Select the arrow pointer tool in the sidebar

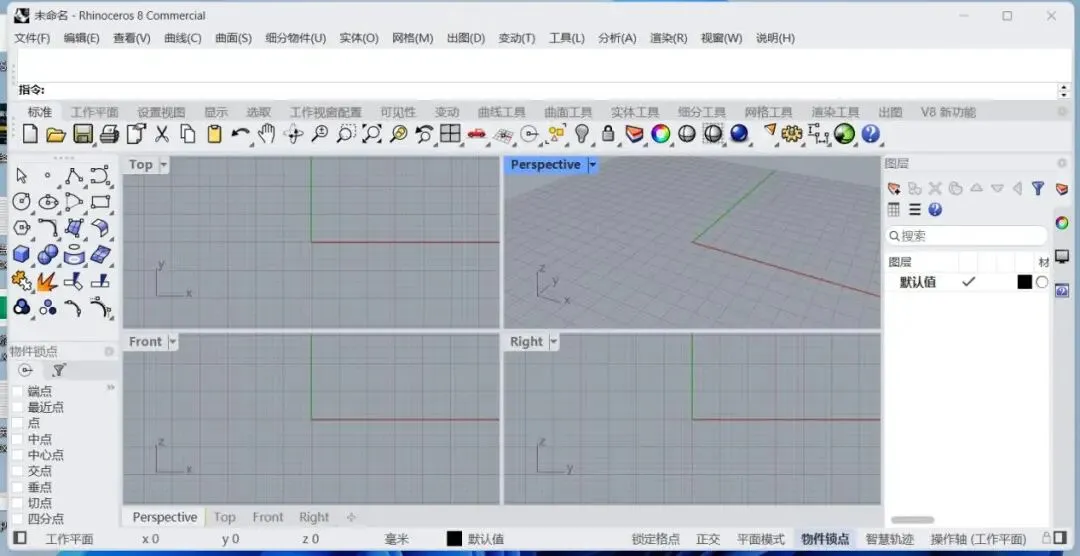(21, 176)
